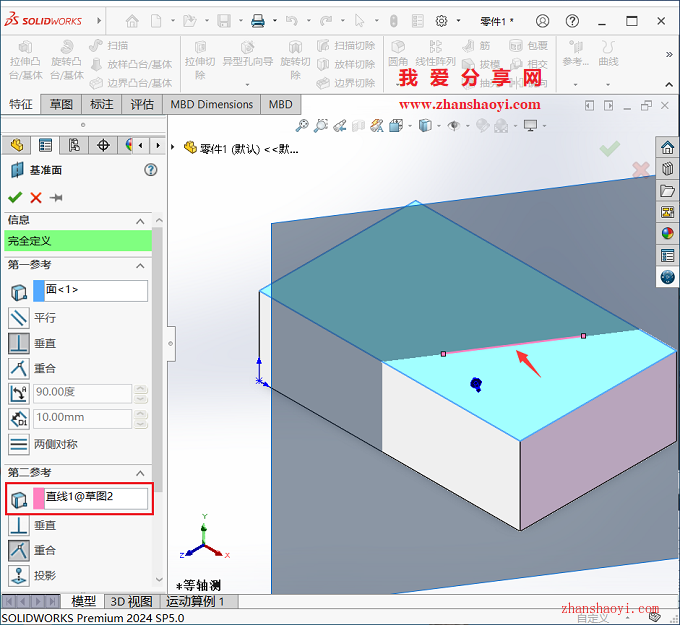Image resolution: width=680 pixels, height=625 pixels.
Task: Open the help icon beside 基准面
Action: [150, 170]
